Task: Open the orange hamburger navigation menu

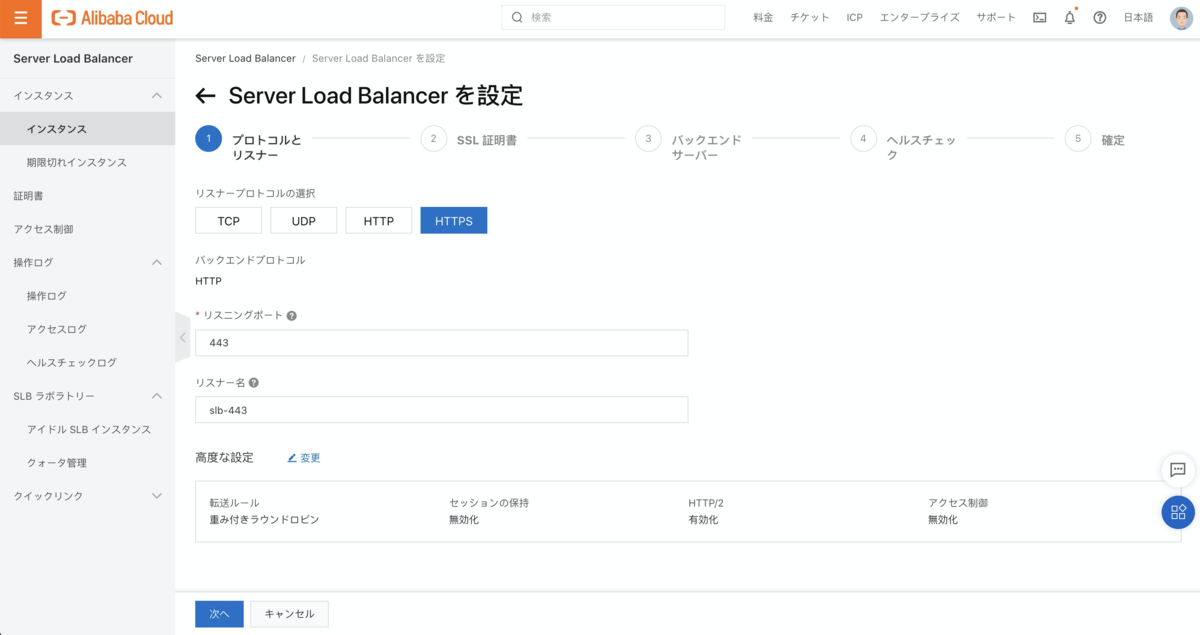Action: point(21,18)
